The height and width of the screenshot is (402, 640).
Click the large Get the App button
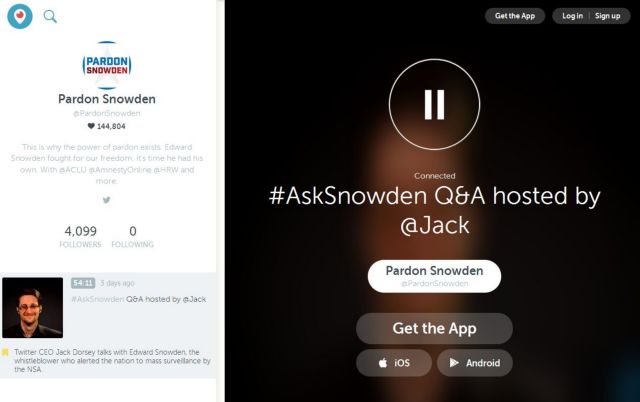[434, 329]
